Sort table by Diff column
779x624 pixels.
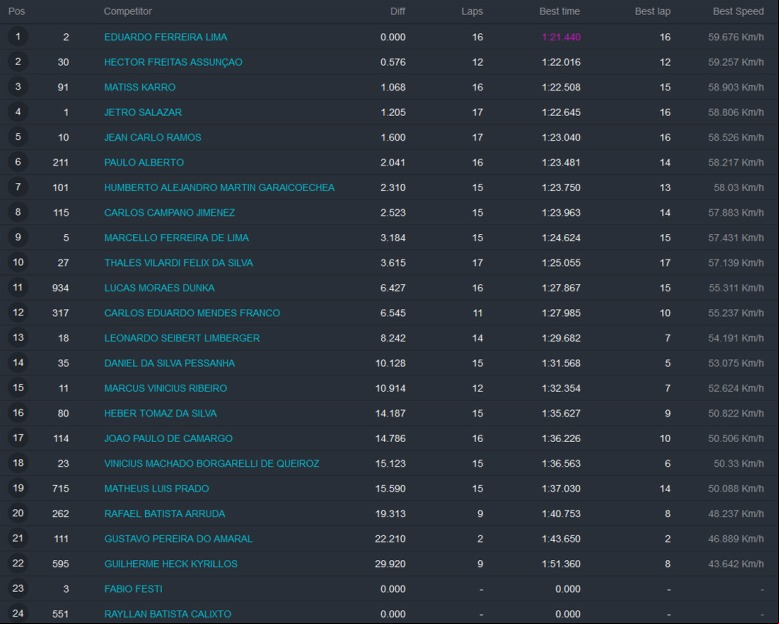[397, 11]
